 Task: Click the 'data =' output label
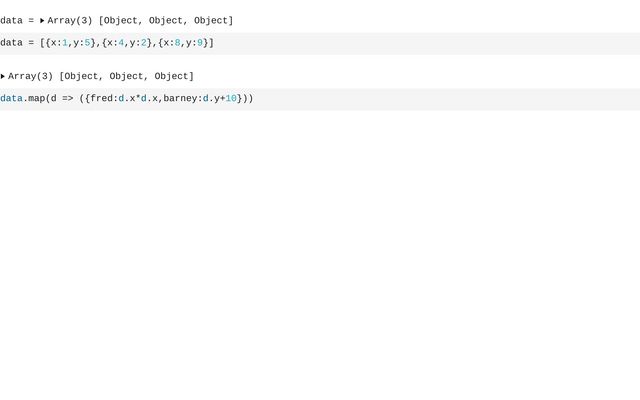click(16, 21)
